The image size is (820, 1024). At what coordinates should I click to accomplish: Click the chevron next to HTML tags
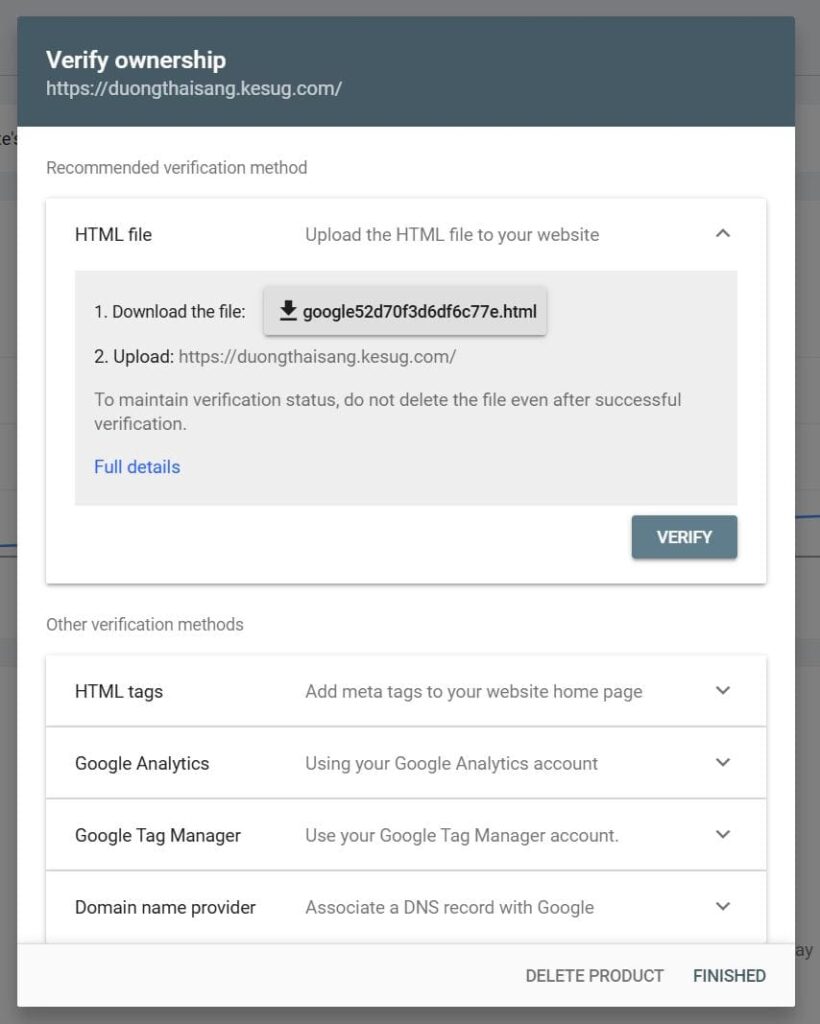click(x=722, y=690)
